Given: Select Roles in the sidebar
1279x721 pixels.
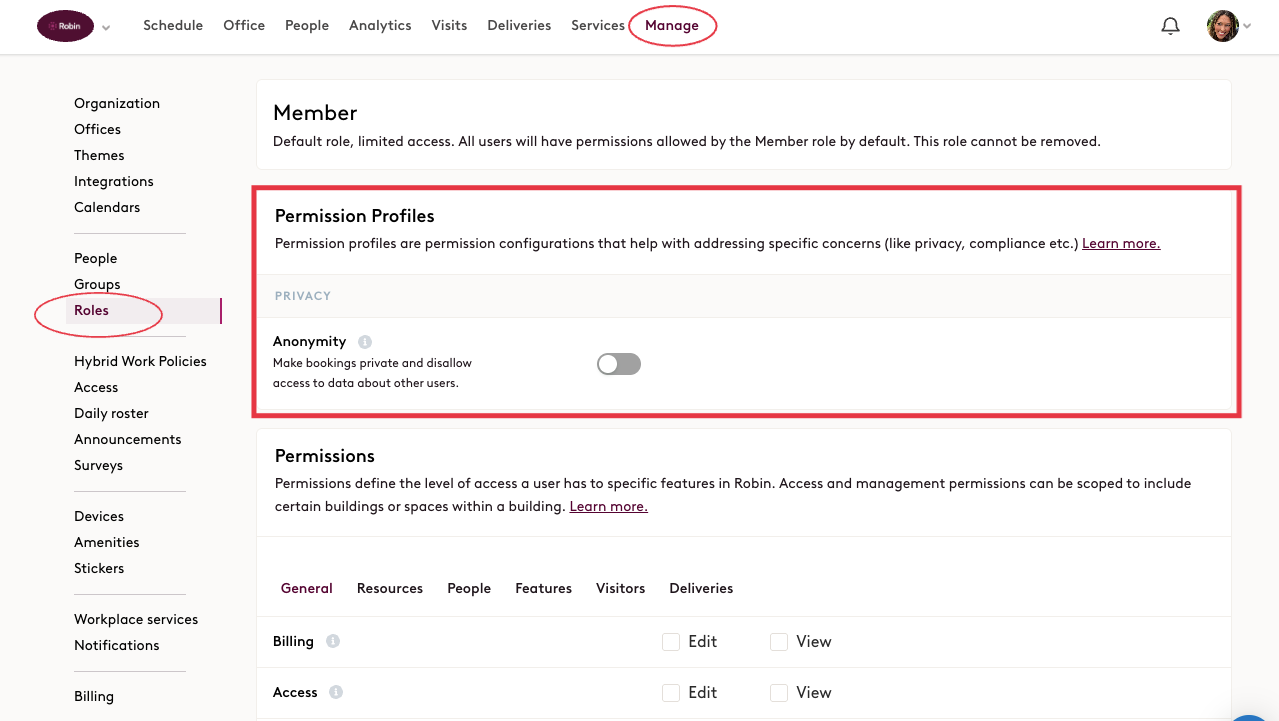Looking at the screenshot, I should (x=144, y=310).
